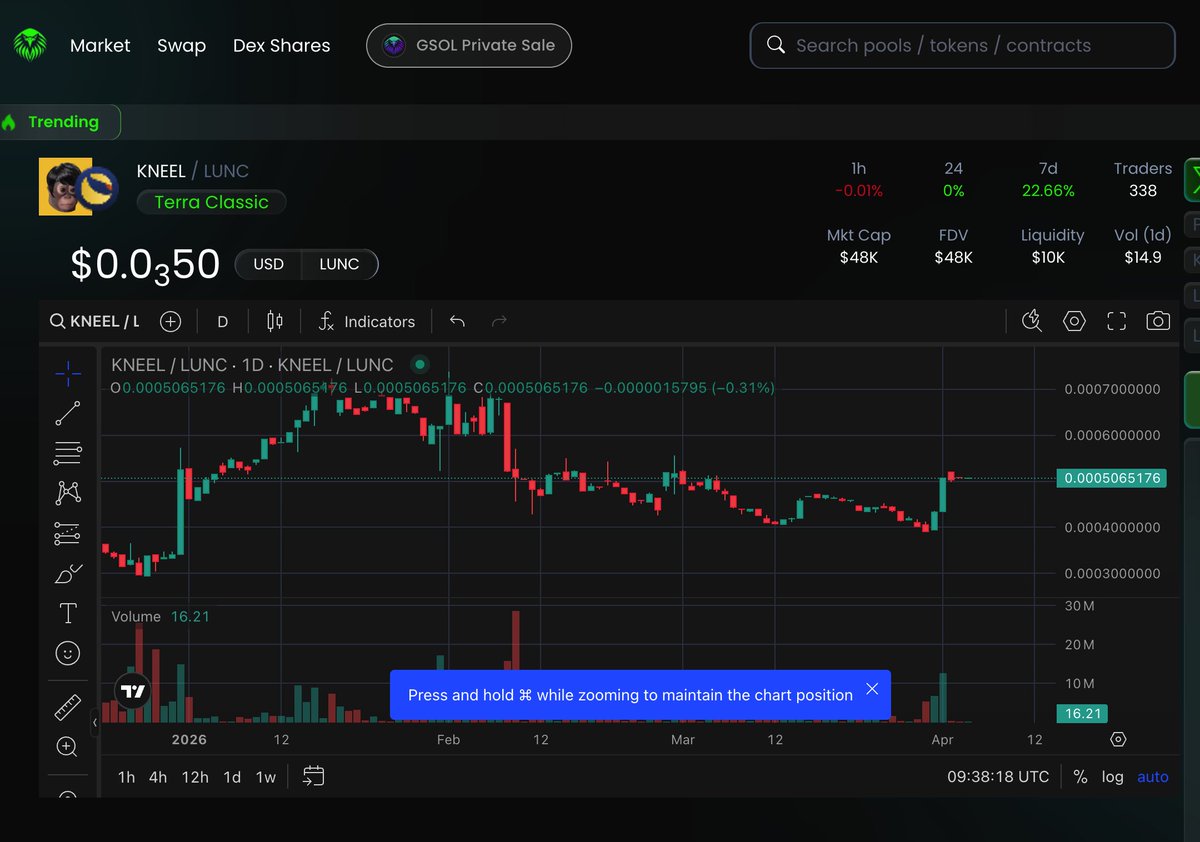Open the chart settings hexagon icon
The width and height of the screenshot is (1200, 842).
(x=1074, y=321)
